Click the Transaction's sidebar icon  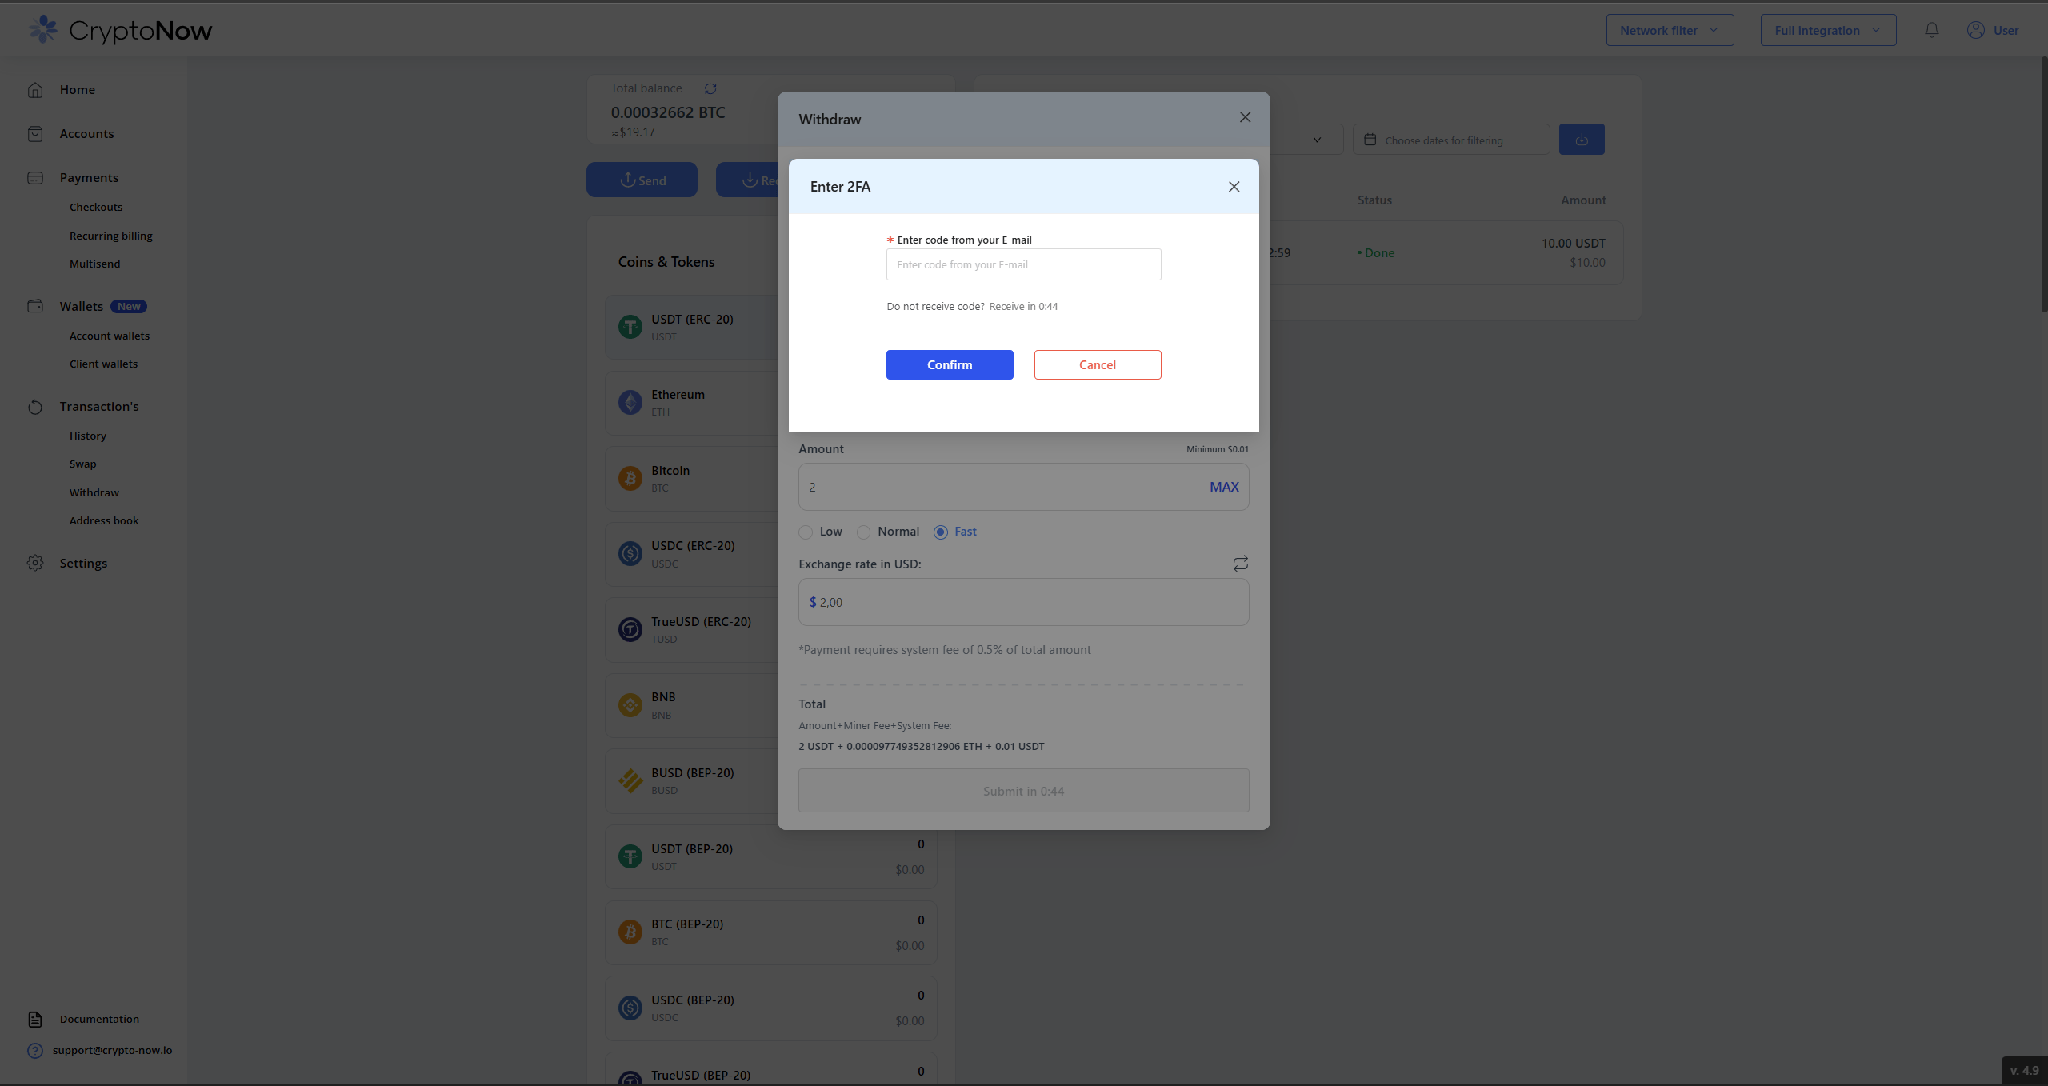point(35,407)
